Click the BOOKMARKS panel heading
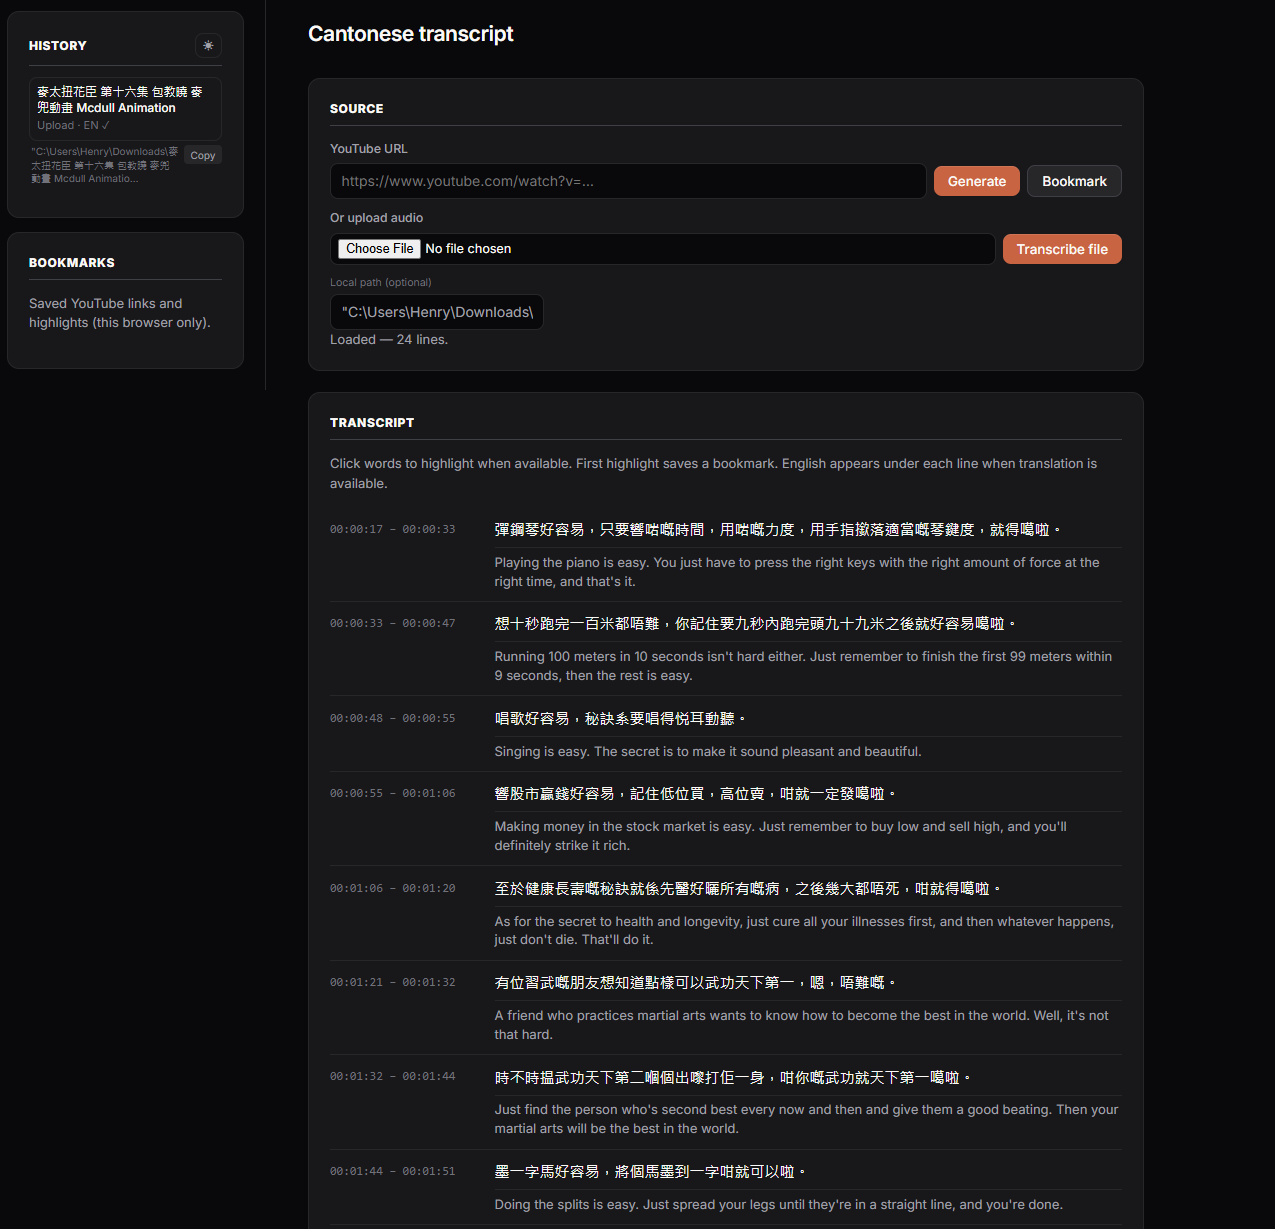Viewport: 1275px width, 1229px height. click(72, 263)
